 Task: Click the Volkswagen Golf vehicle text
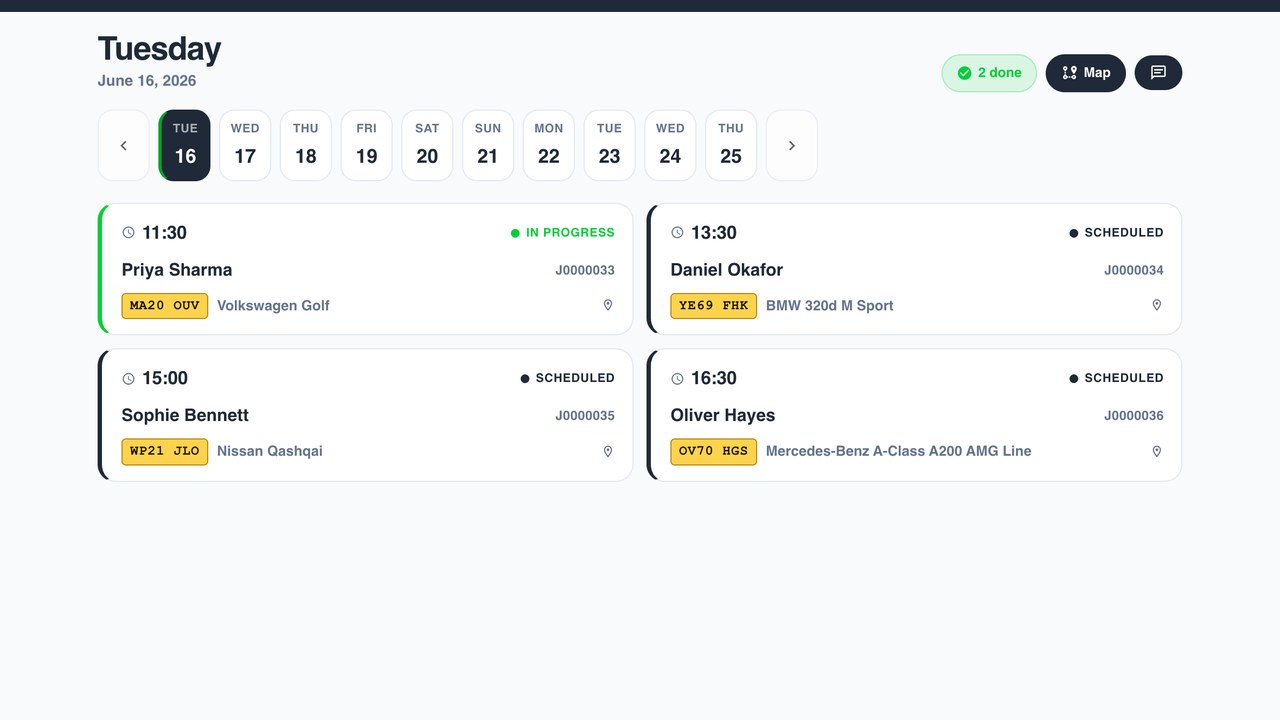(x=273, y=306)
